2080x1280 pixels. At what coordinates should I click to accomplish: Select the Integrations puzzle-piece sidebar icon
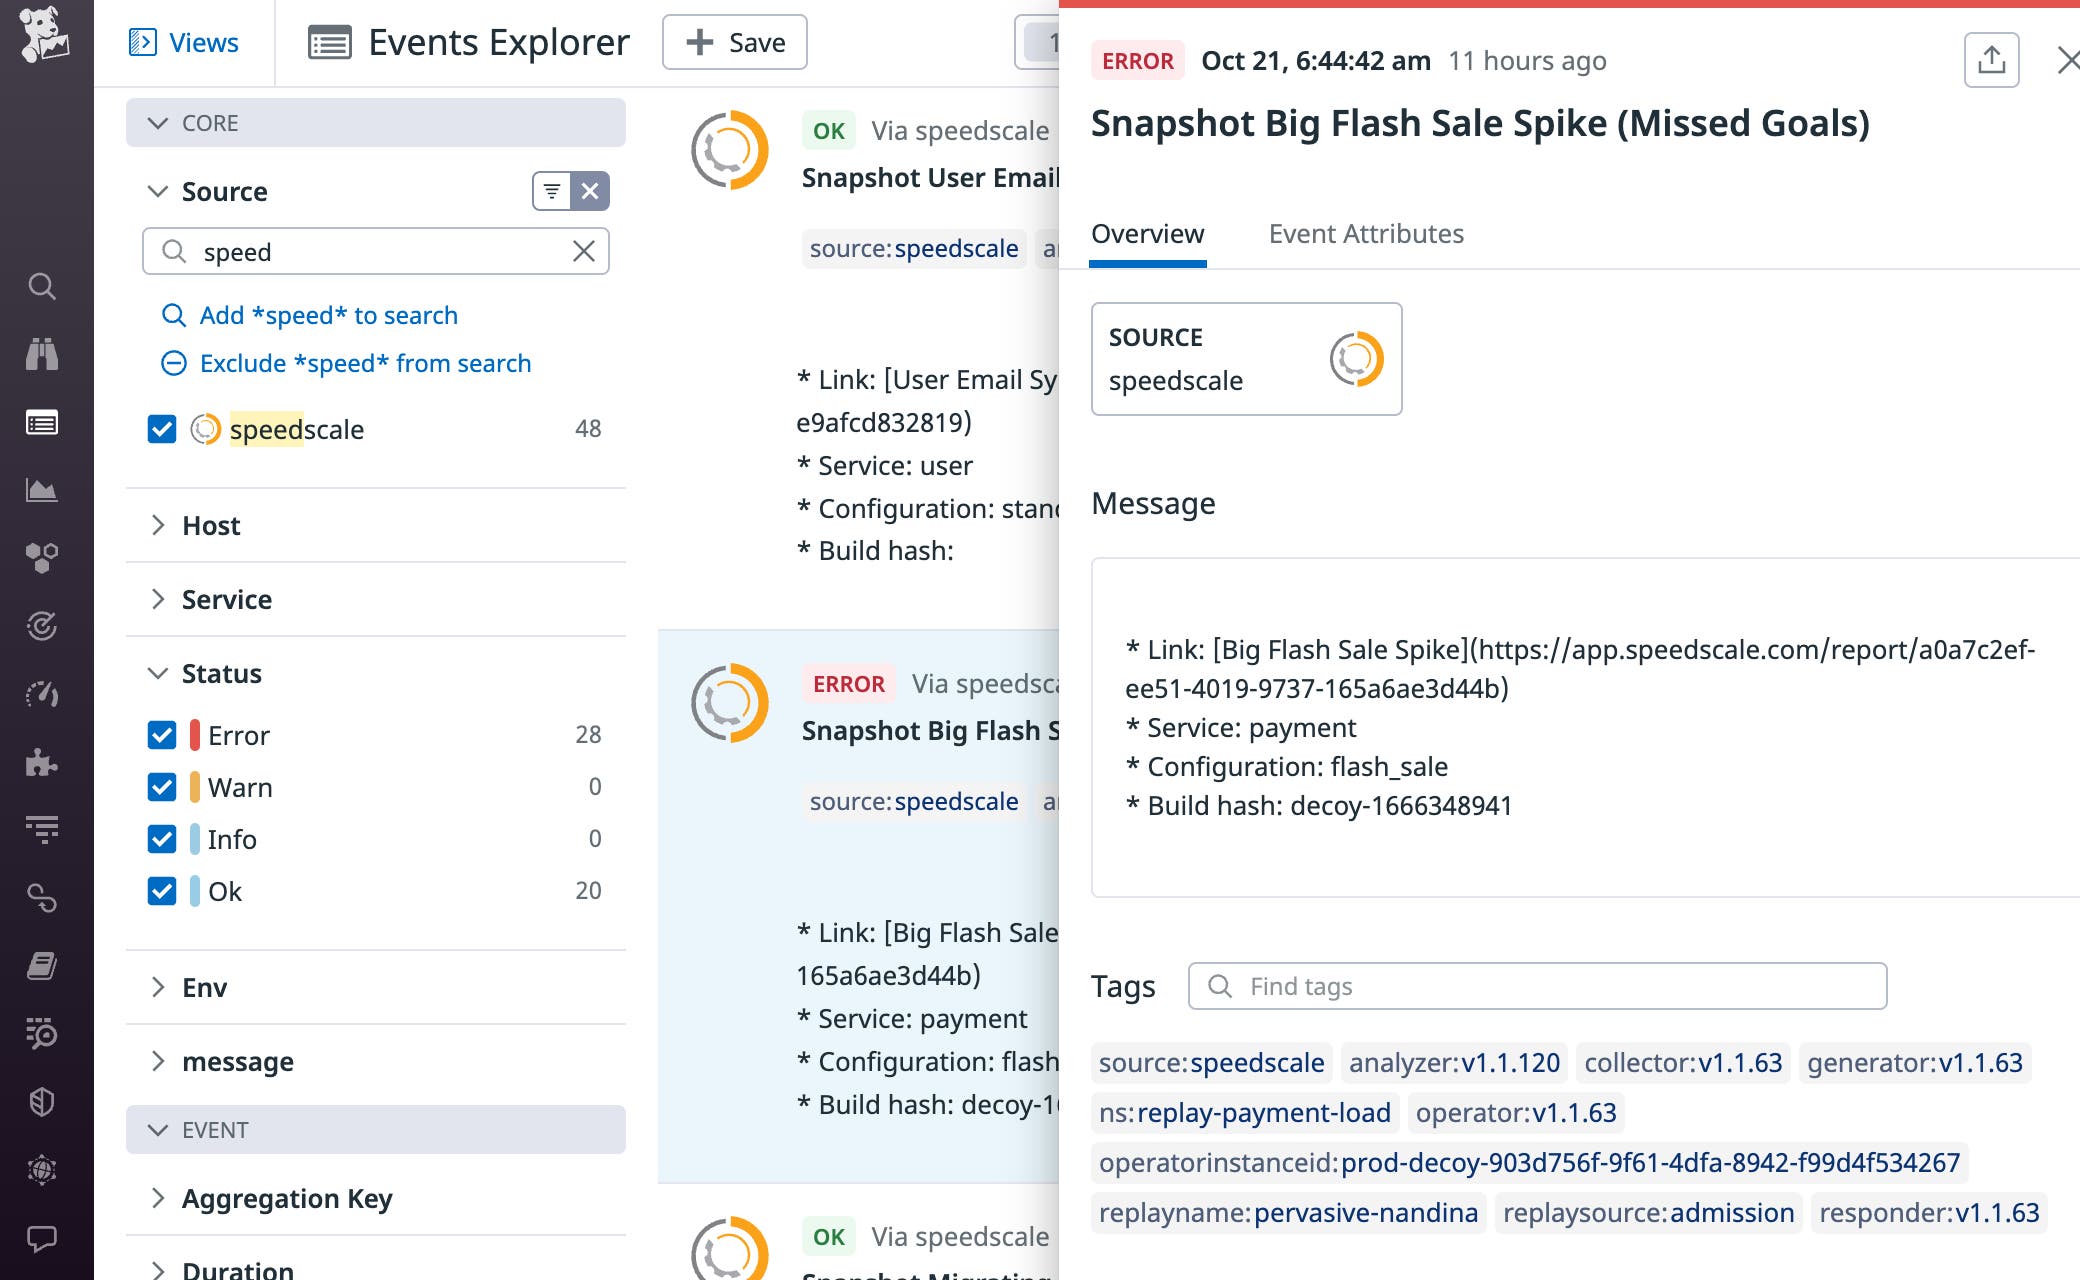(x=42, y=762)
